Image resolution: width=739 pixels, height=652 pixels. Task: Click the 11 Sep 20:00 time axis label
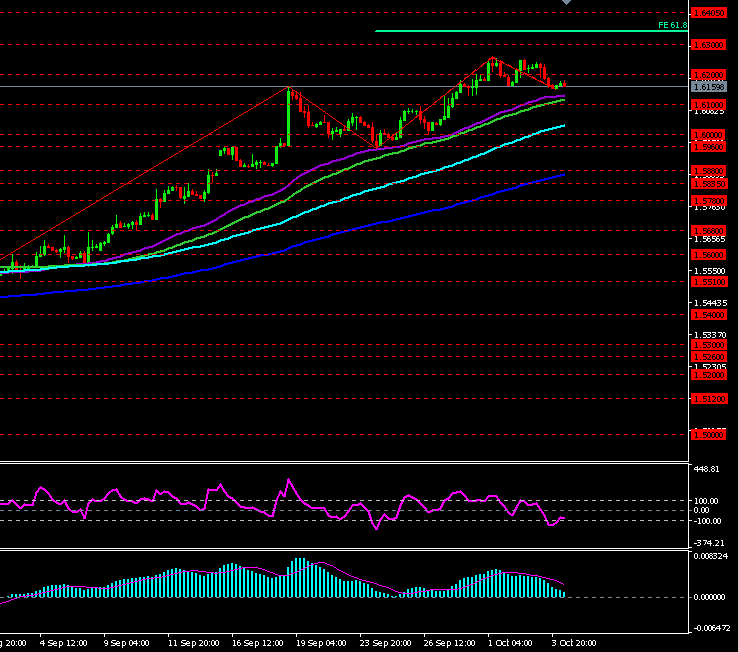pos(194,643)
